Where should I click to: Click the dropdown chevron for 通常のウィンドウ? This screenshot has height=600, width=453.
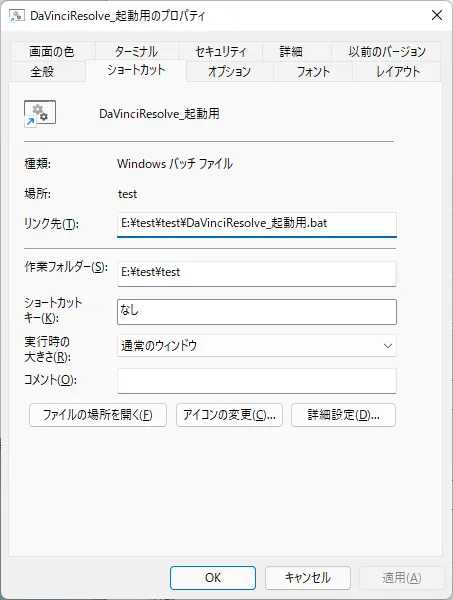tap(388, 346)
